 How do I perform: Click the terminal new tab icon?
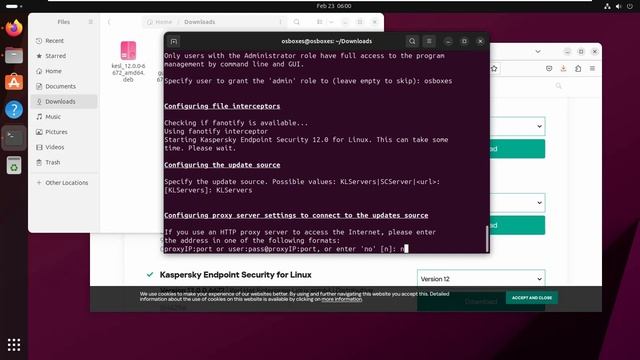click(173, 41)
